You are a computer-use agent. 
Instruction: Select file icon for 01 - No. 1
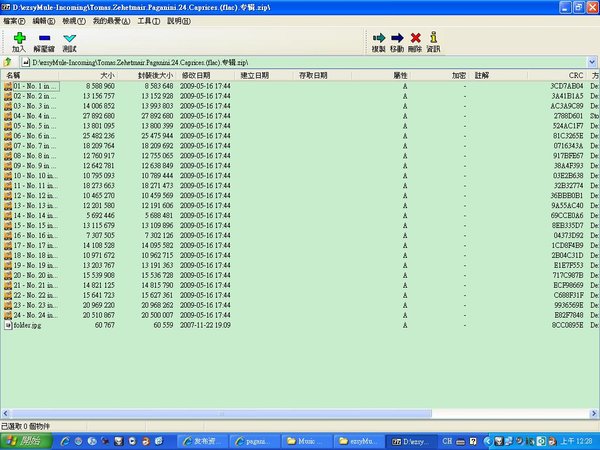[x=8, y=86]
